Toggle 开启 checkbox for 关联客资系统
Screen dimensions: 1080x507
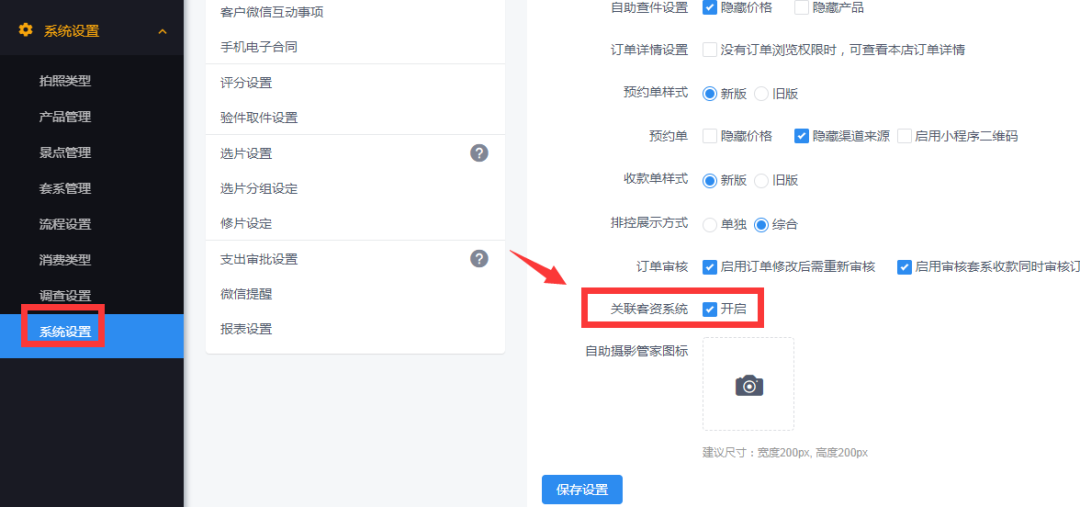pyautogui.click(x=709, y=309)
